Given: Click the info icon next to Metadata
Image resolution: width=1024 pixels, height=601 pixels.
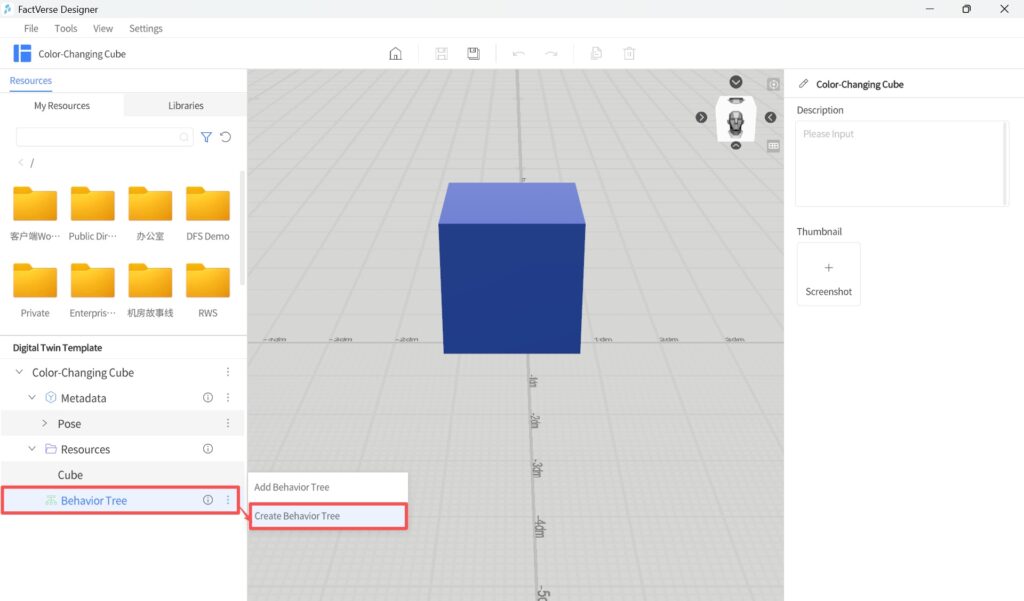Looking at the screenshot, I should [x=207, y=397].
